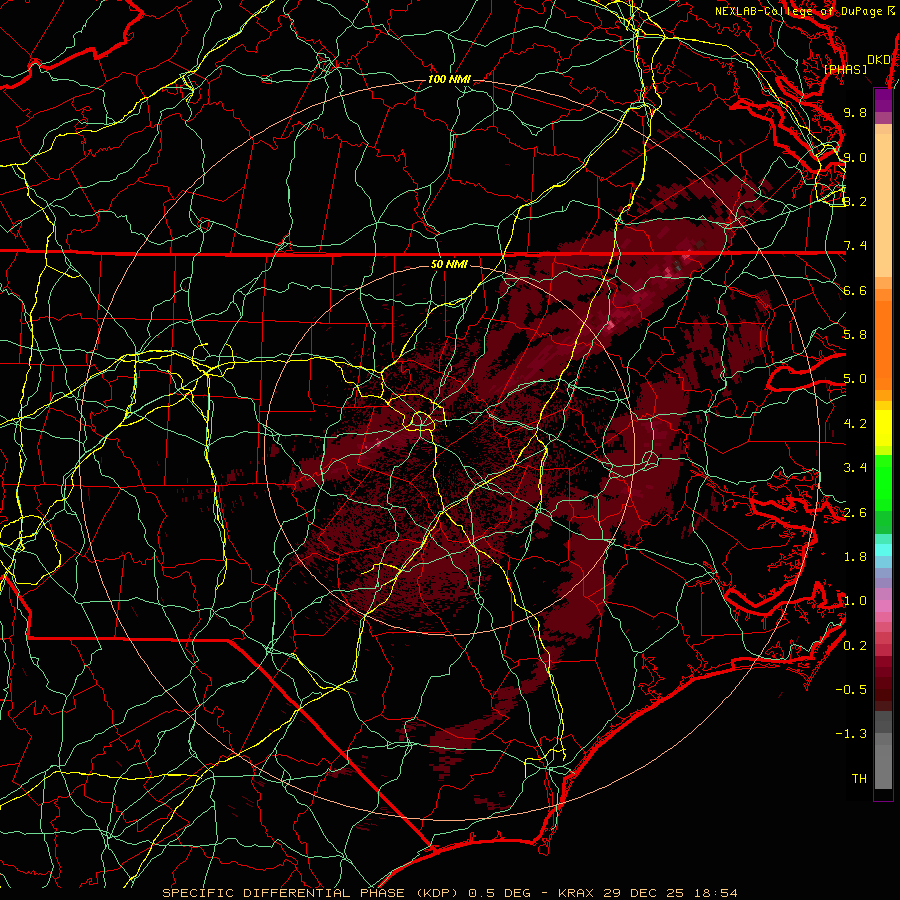Click the pink peak KDP pixel northeast of the radar
Screen dimensions: 900x900
(611, 325)
